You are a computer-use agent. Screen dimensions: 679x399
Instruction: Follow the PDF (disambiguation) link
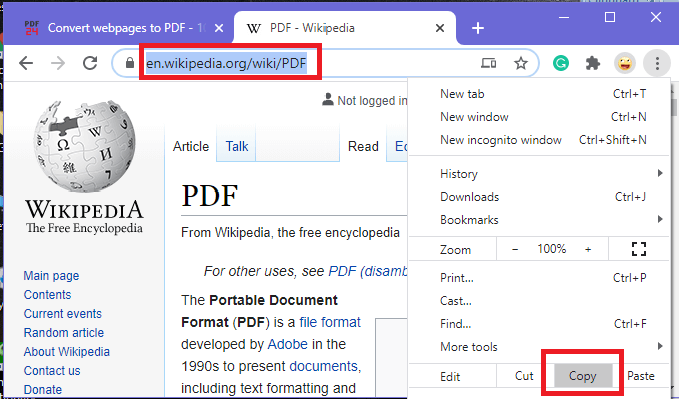click(368, 271)
